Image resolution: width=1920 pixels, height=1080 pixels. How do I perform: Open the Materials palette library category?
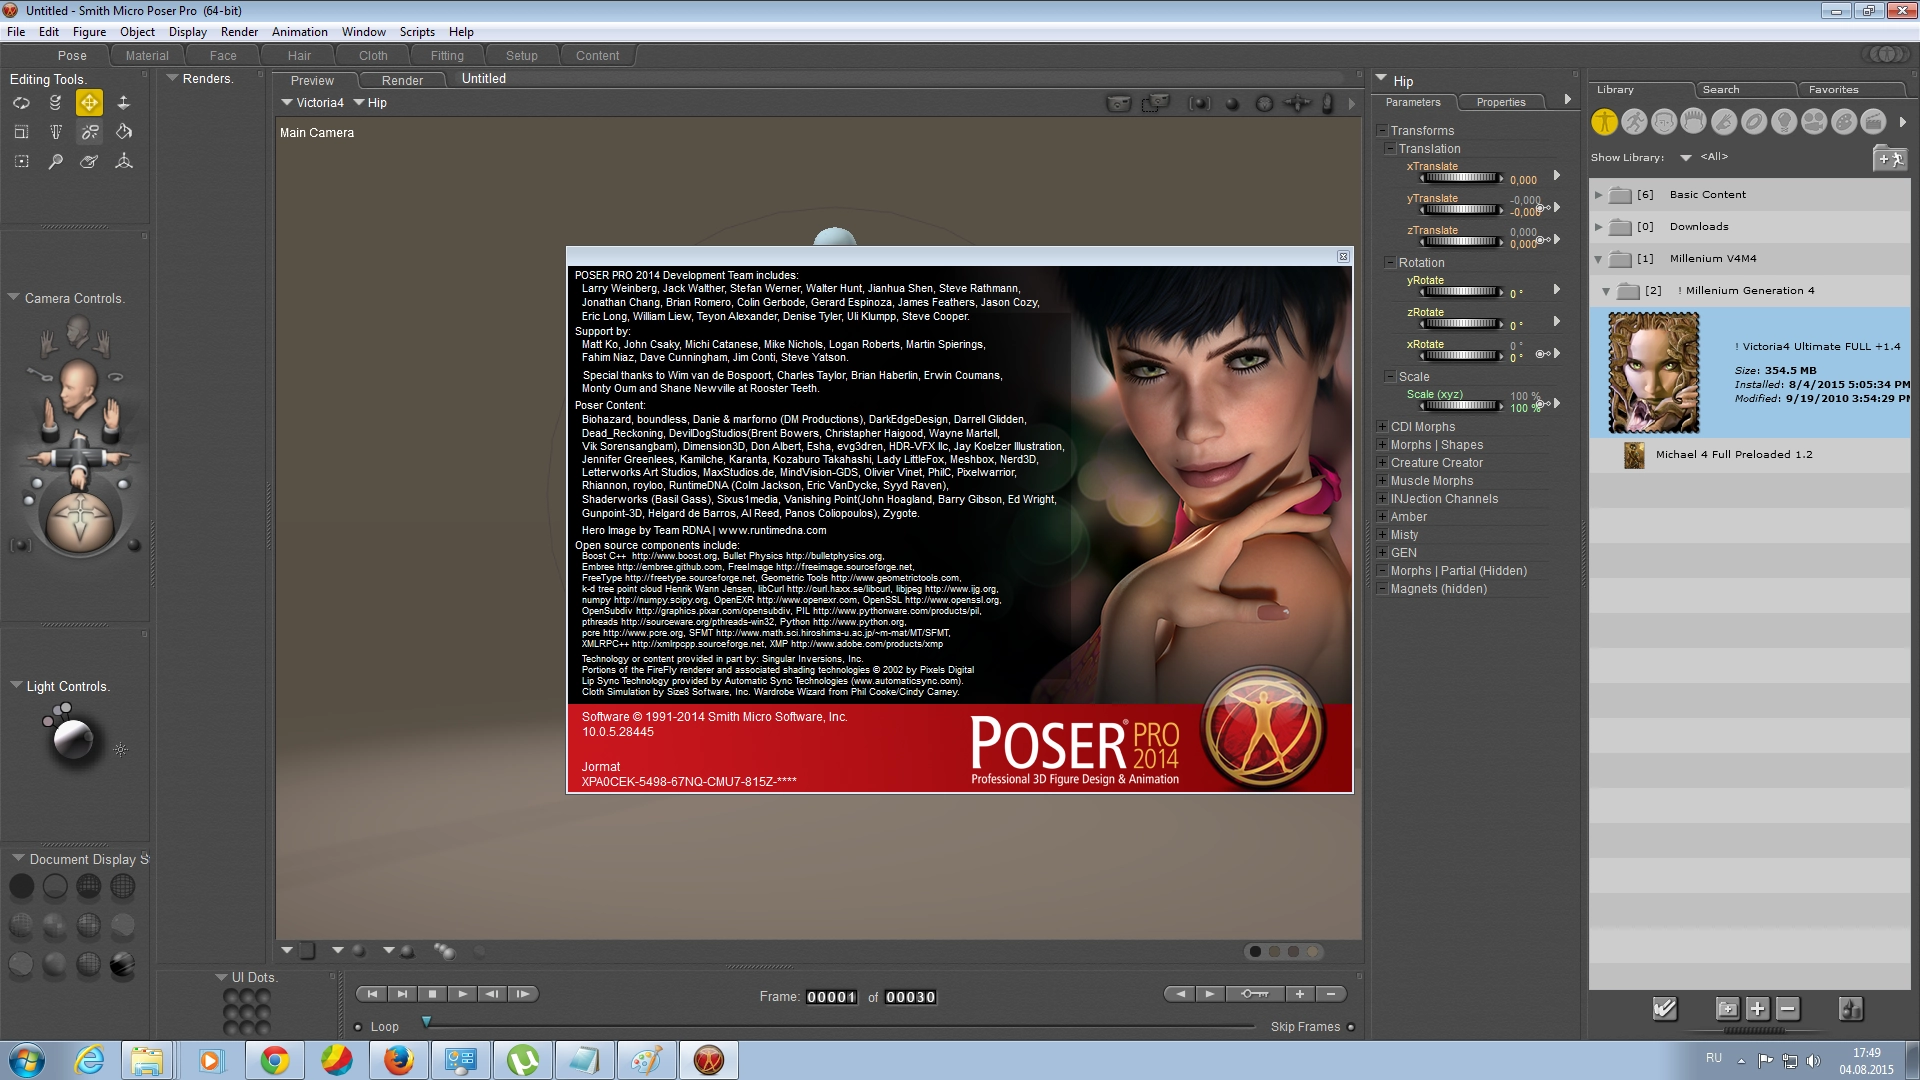(x=1844, y=122)
